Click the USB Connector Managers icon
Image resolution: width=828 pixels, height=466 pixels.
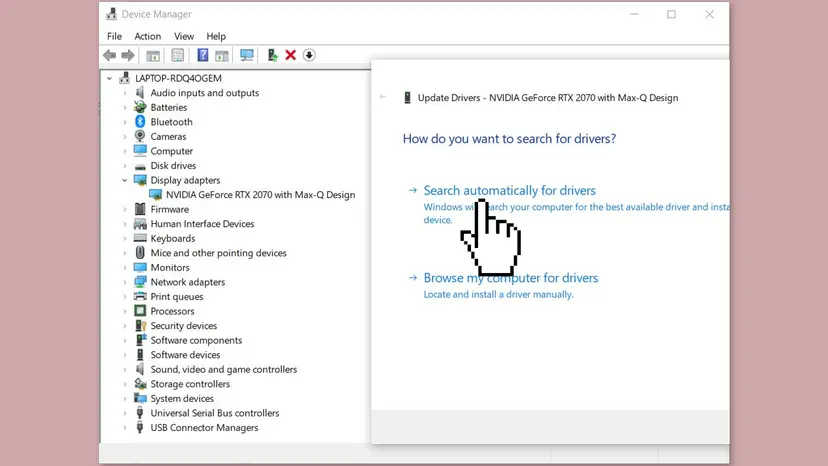point(140,427)
